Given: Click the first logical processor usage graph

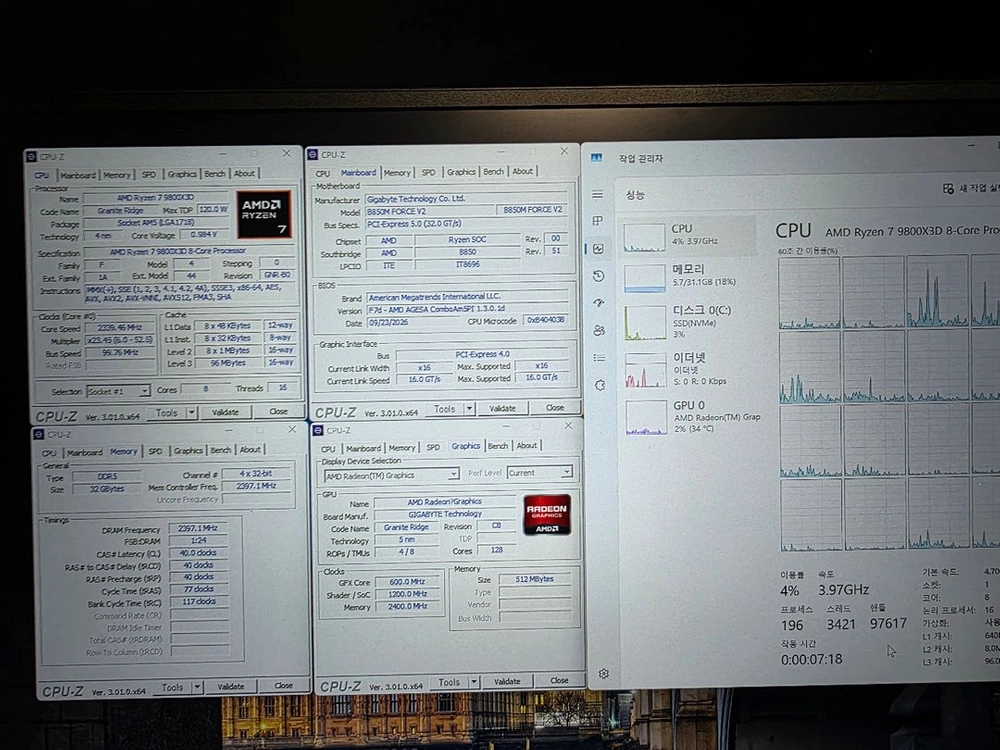Looking at the screenshot, I should 809,292.
